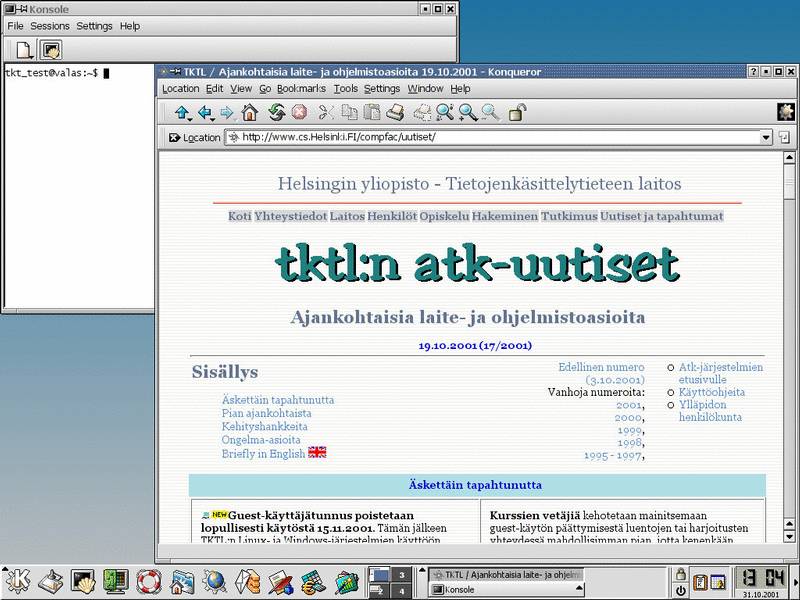Viewport: 800px width, 600px height.
Task: Expand the location URL dropdown
Action: click(765, 137)
